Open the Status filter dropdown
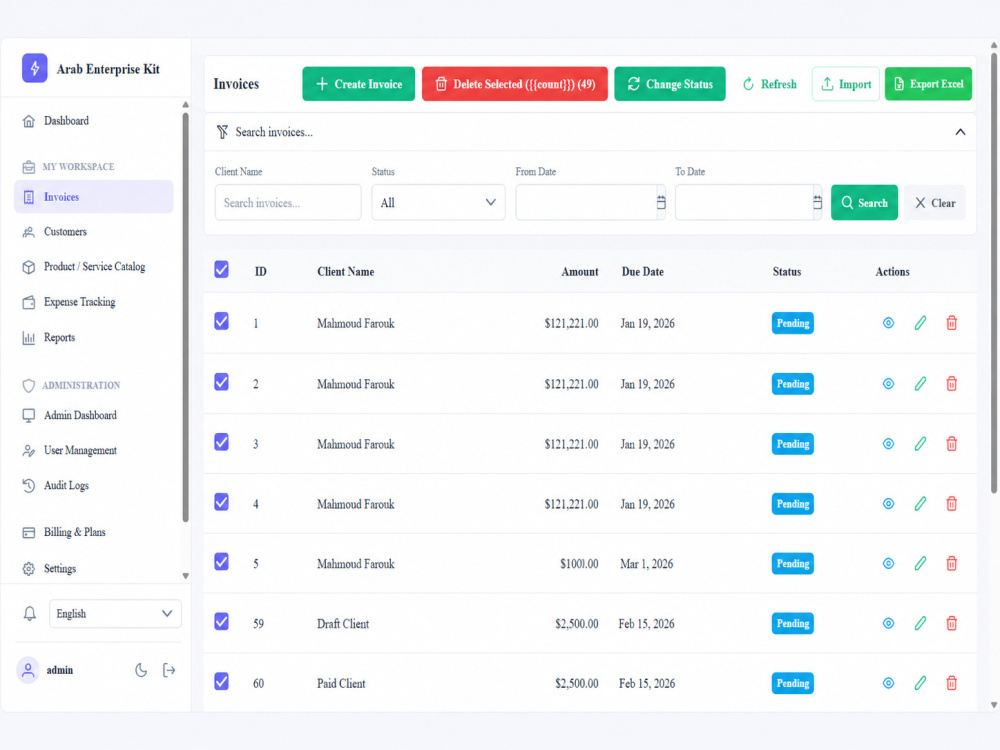This screenshot has height=750, width=1000. 438,202
